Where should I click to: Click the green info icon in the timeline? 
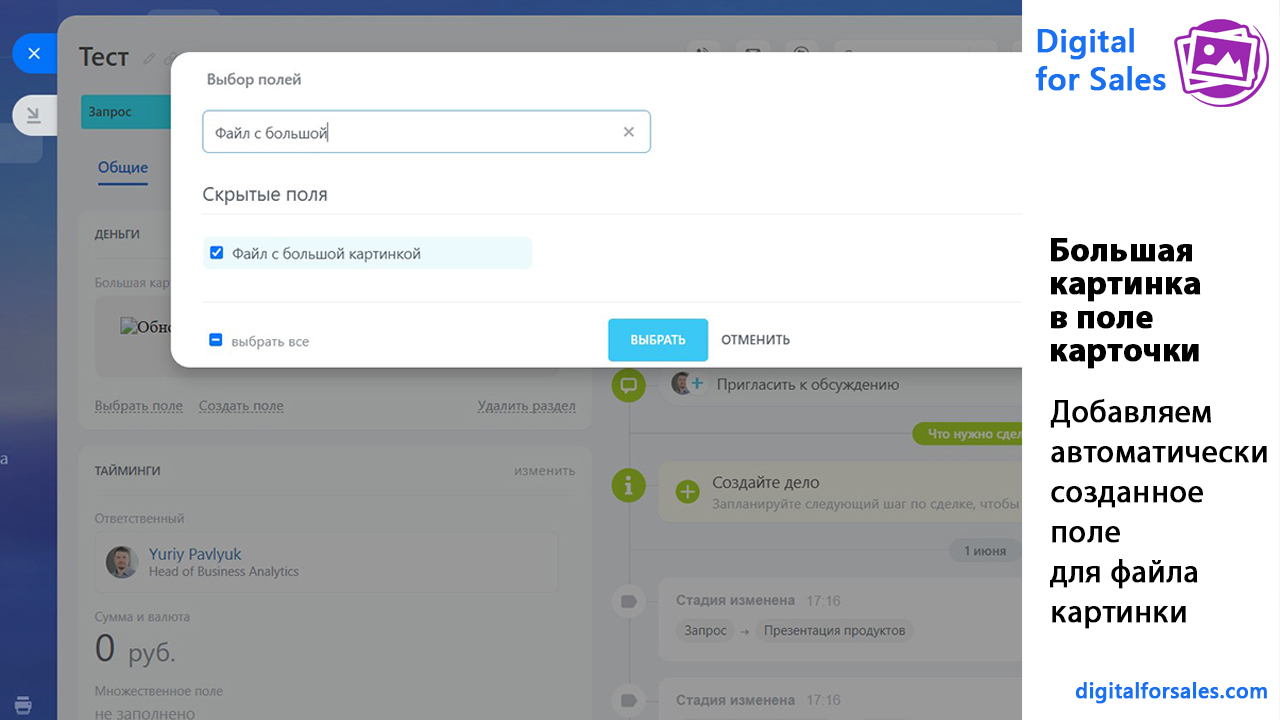(x=629, y=485)
